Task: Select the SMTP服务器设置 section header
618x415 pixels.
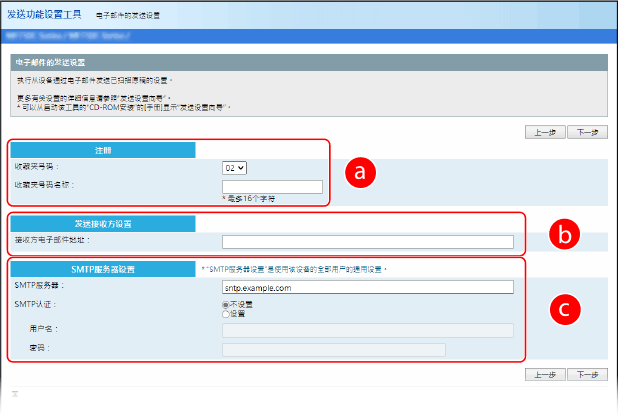Action: (102, 268)
